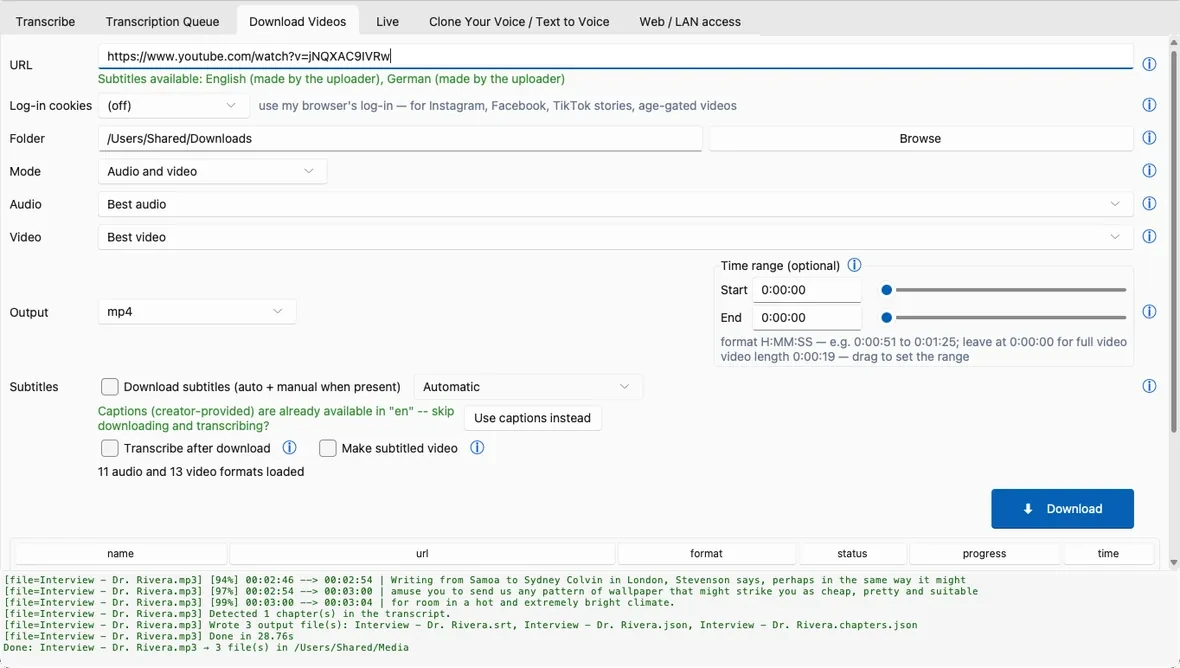1180x668 pixels.
Task: Go to the Live tab
Action: [x=388, y=21]
